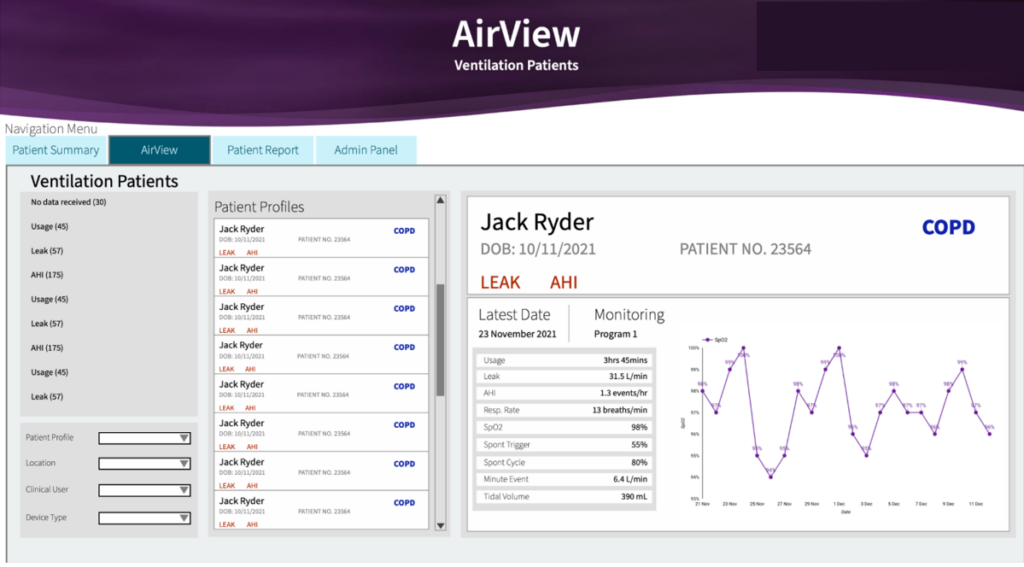1024x567 pixels.
Task: Click the Patient Profiles scrollbar down arrow
Action: click(x=440, y=525)
